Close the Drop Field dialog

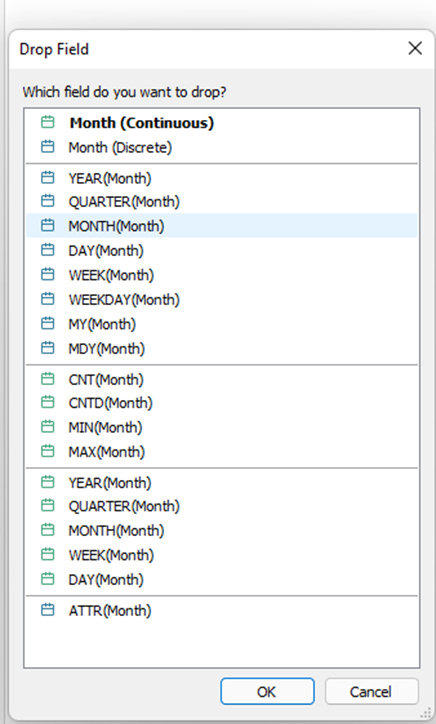coord(415,48)
